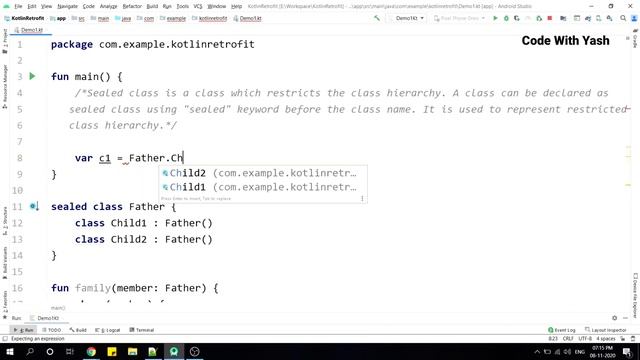Toggle the Structure side panel
Viewport: 640px width, 360px height.
5,221
